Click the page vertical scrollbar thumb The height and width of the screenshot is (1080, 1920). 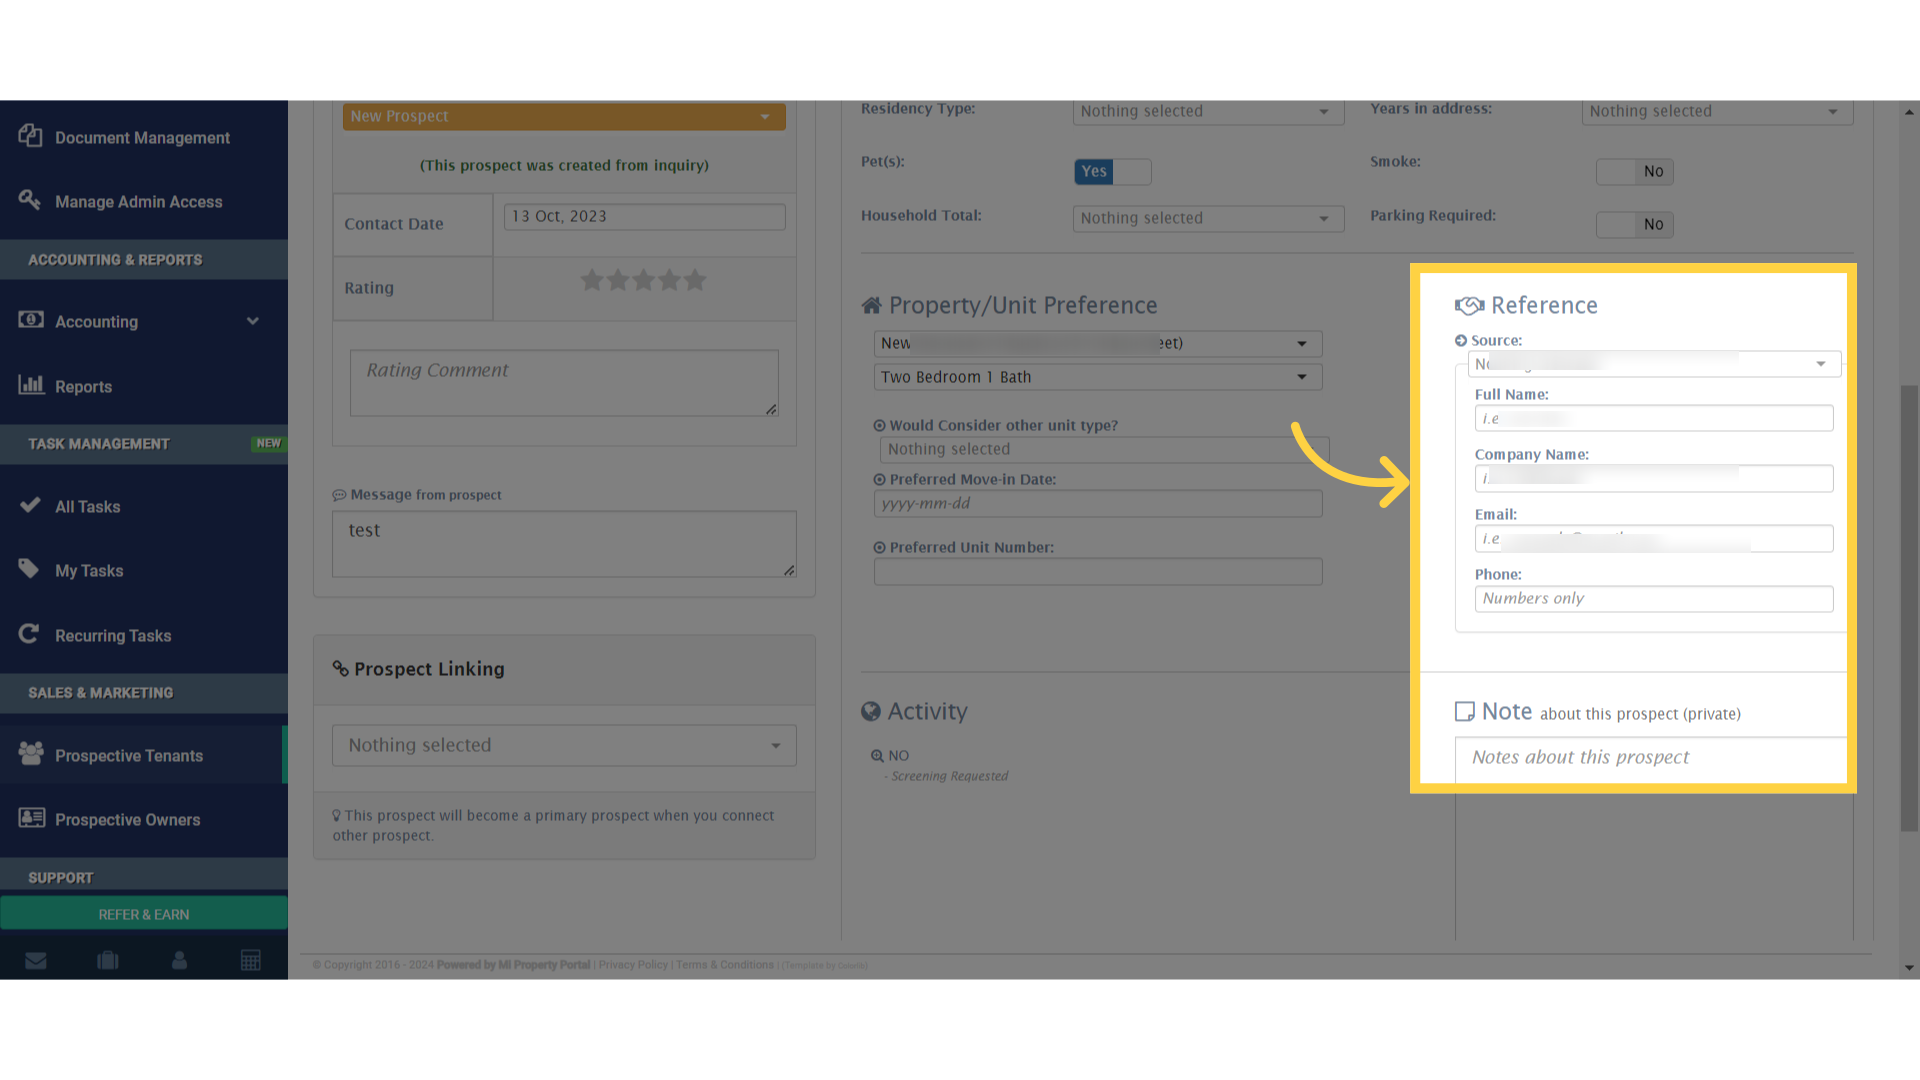coord(1909,608)
